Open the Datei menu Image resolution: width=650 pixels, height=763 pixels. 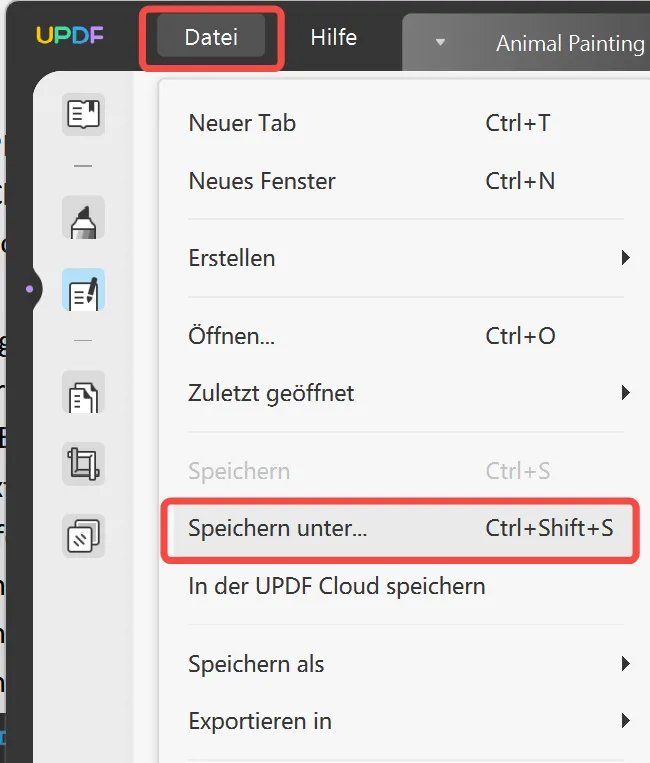tap(211, 38)
